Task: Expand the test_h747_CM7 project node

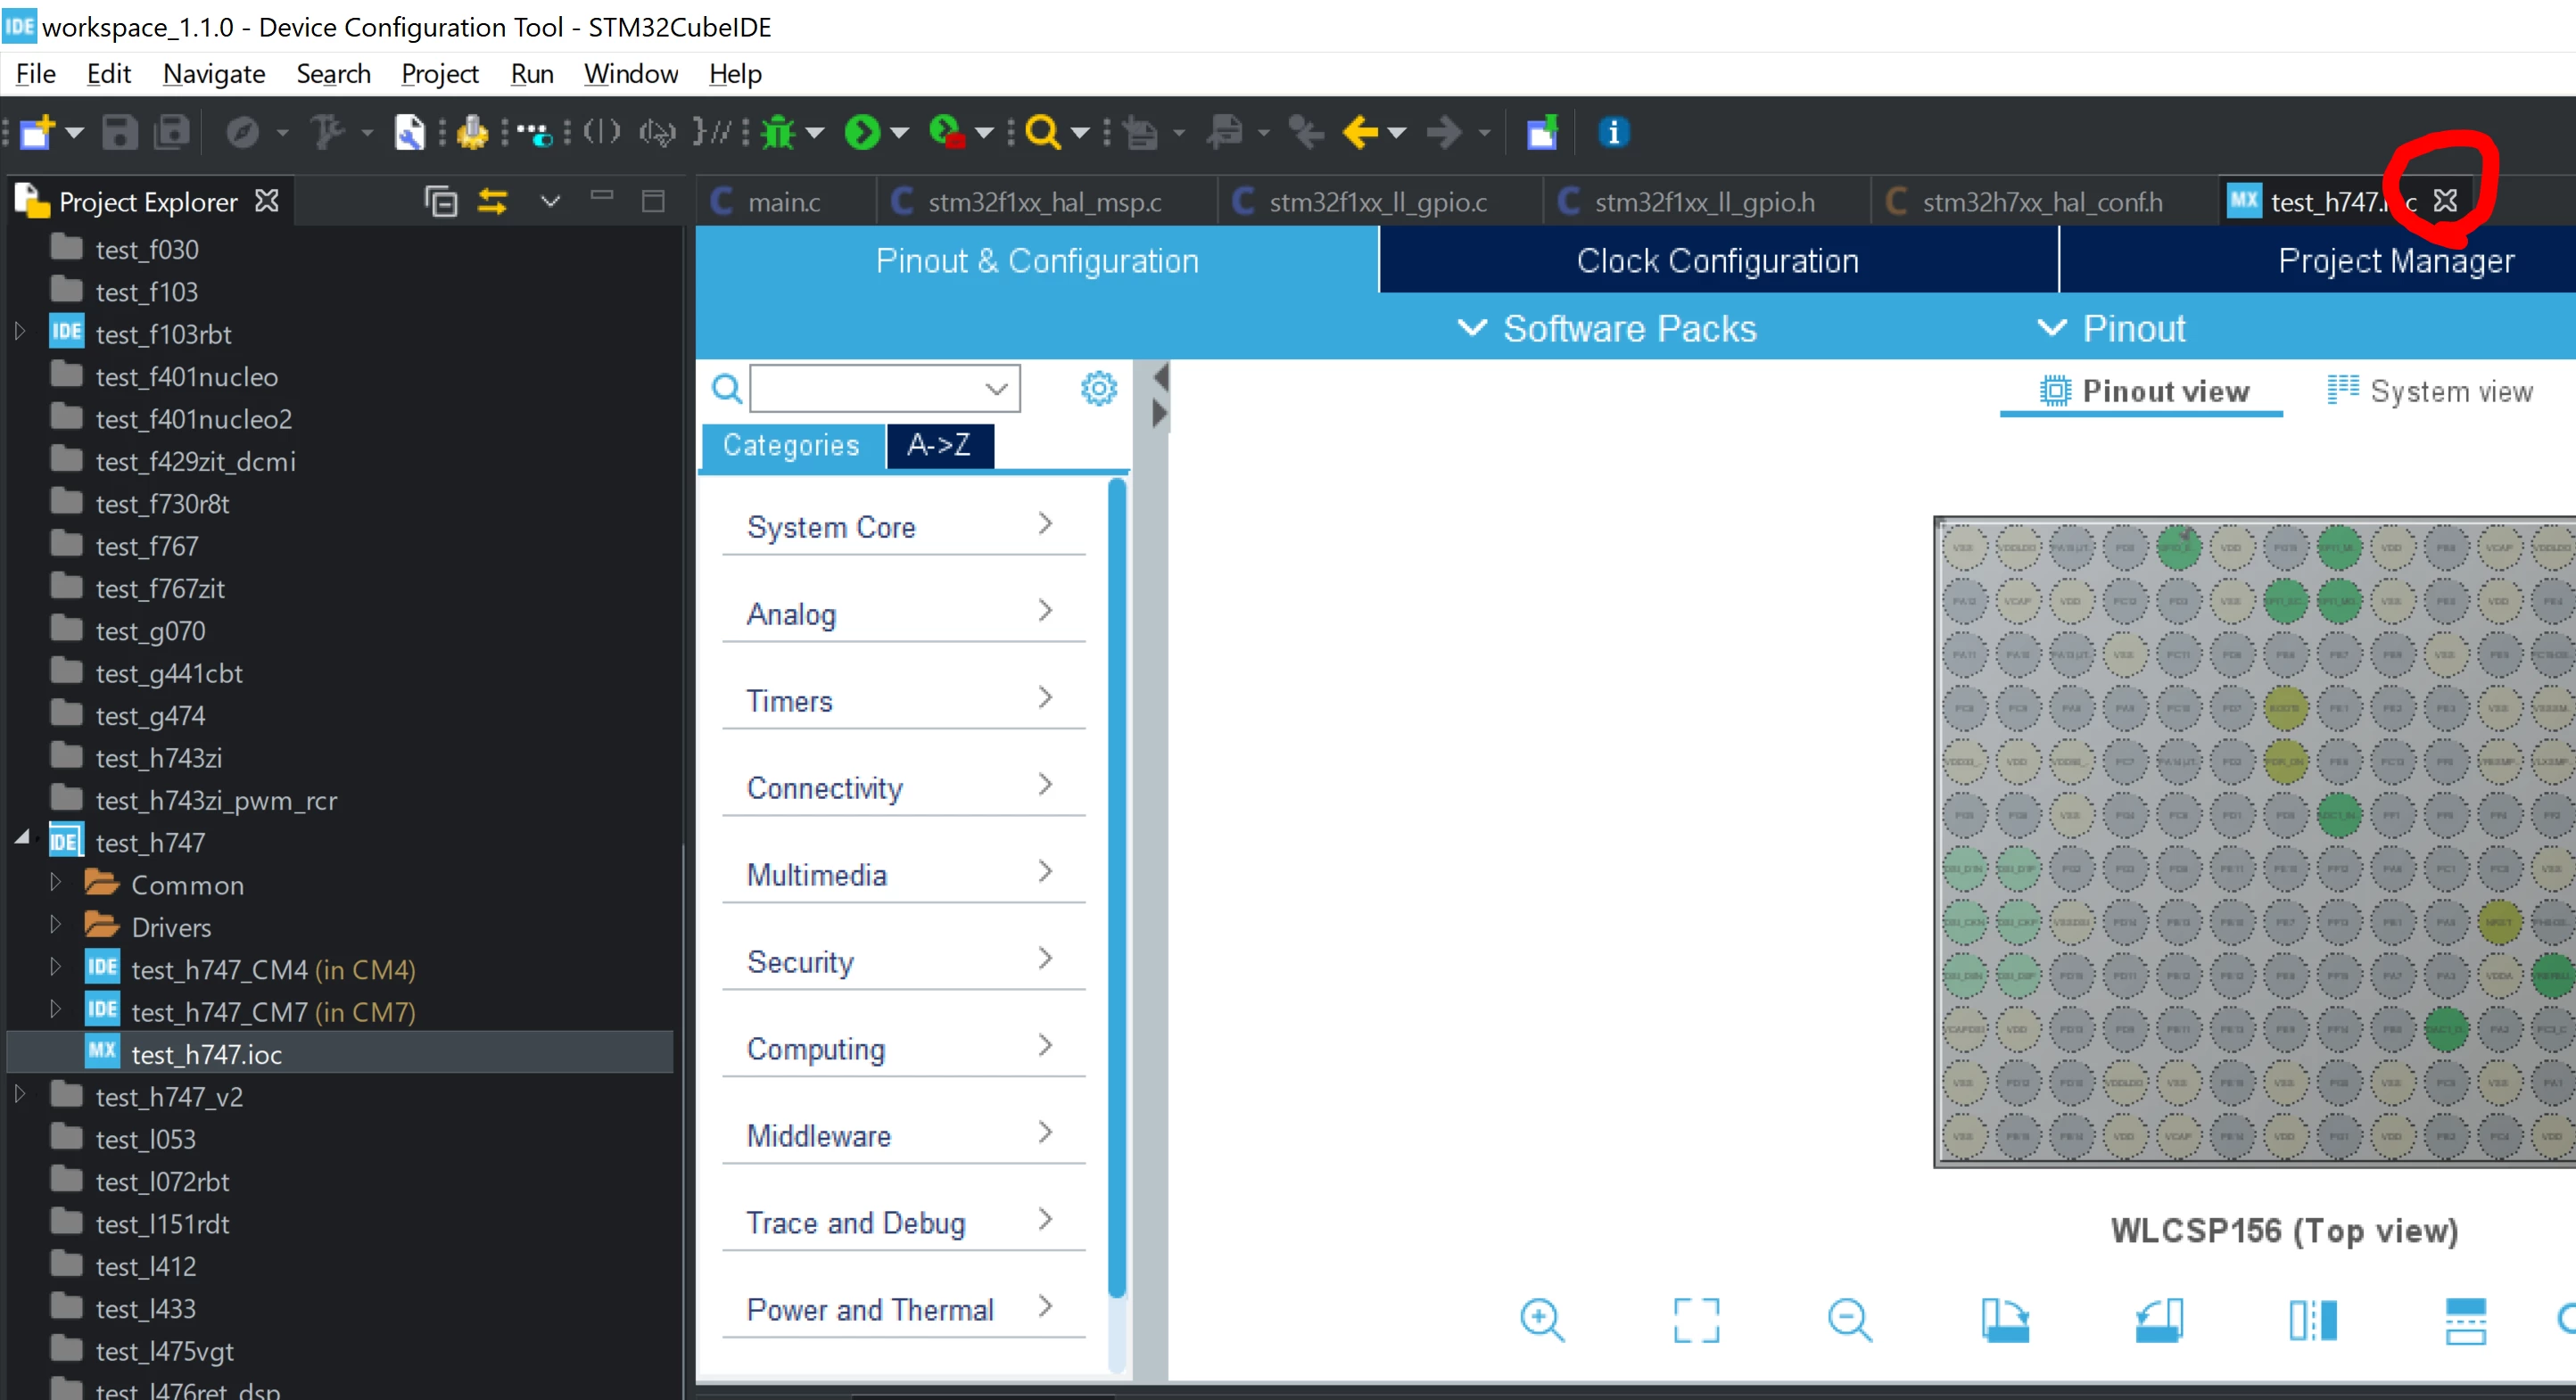Action: coord(55,1010)
